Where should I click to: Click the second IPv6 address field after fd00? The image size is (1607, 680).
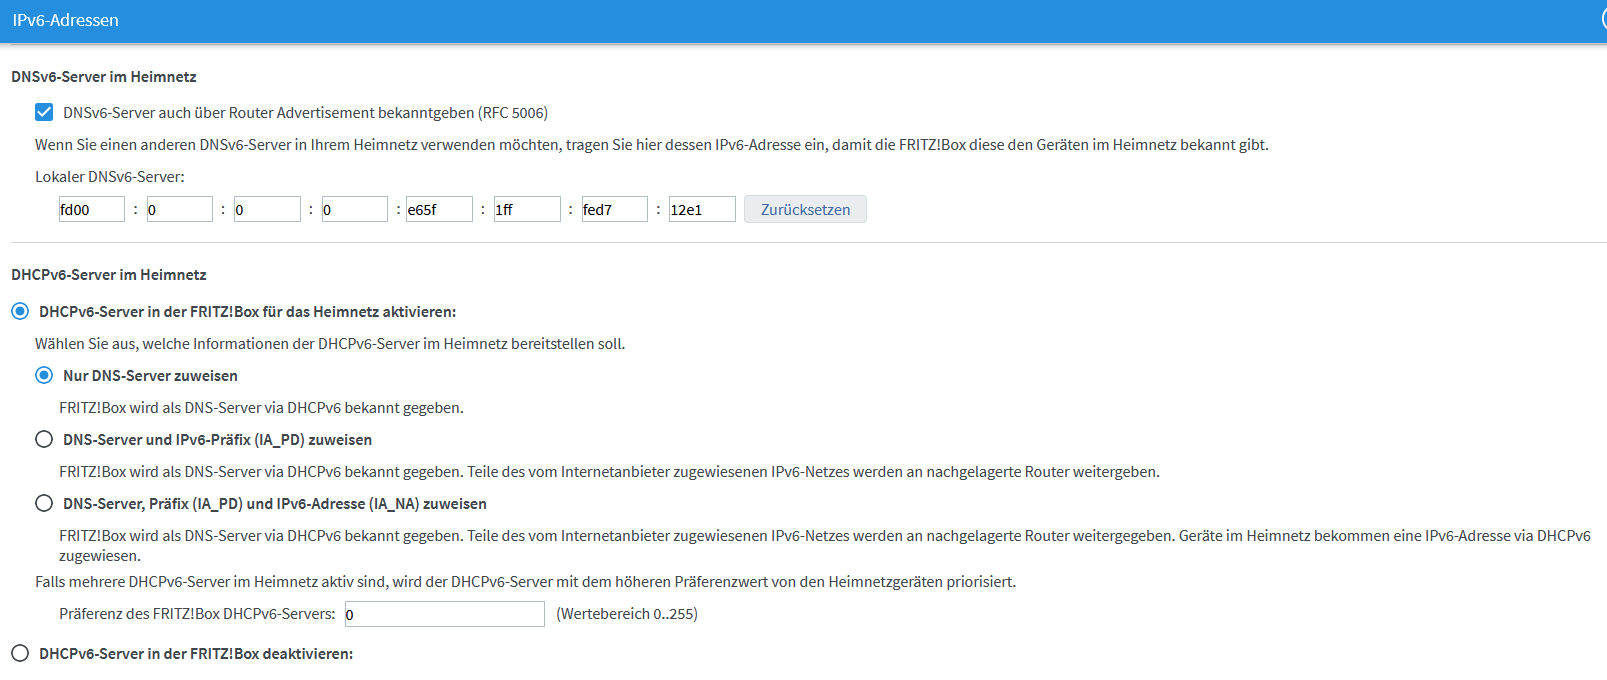point(179,209)
